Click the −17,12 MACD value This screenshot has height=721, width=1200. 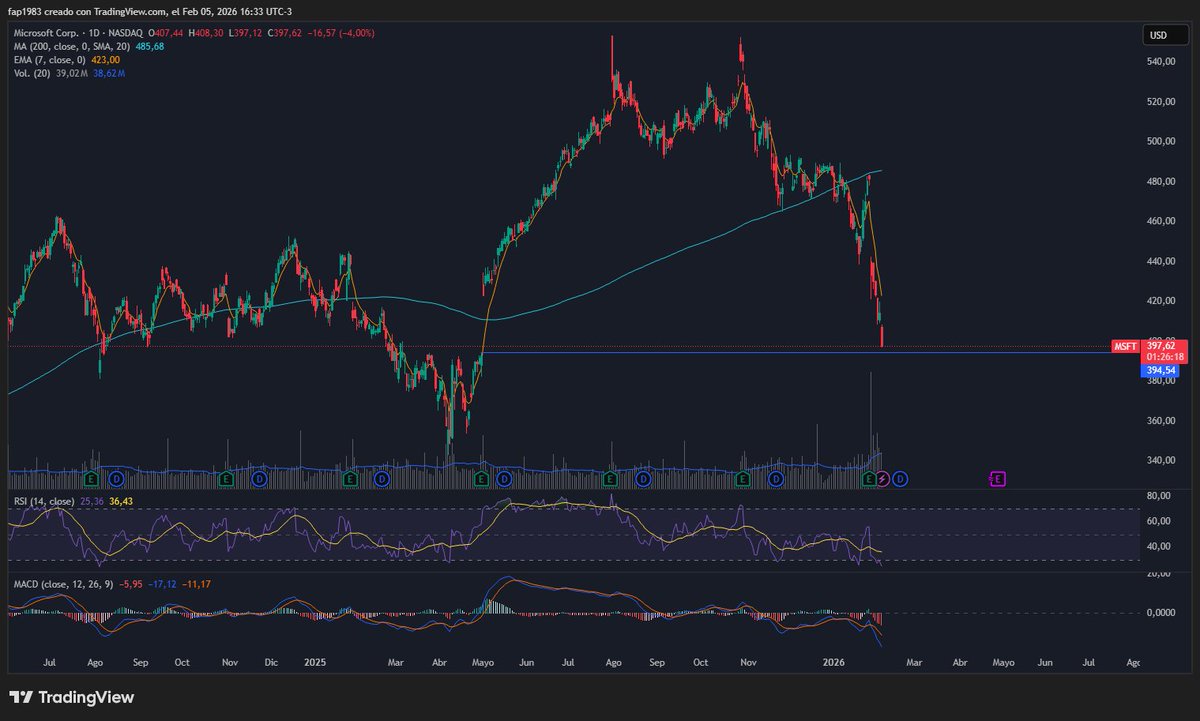point(163,583)
